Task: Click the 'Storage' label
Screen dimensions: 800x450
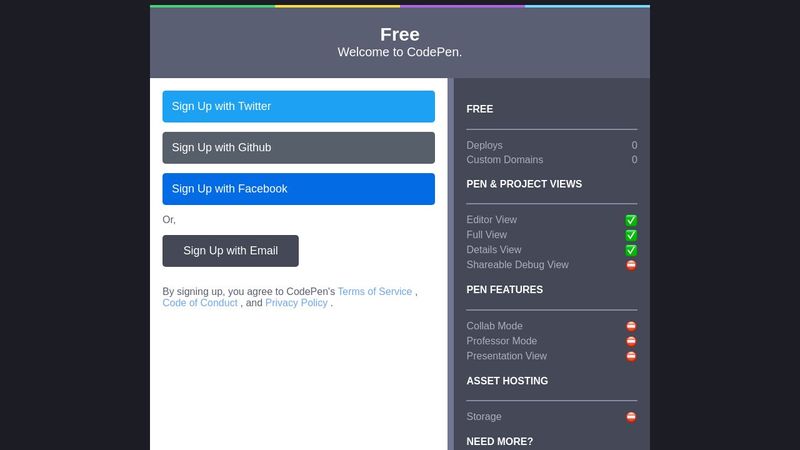Action: [484, 416]
